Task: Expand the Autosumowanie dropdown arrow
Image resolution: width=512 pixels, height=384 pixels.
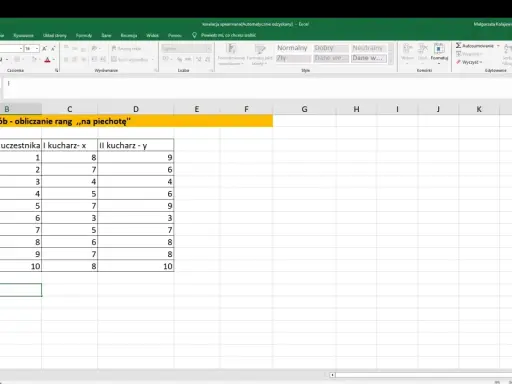Action: [498, 46]
